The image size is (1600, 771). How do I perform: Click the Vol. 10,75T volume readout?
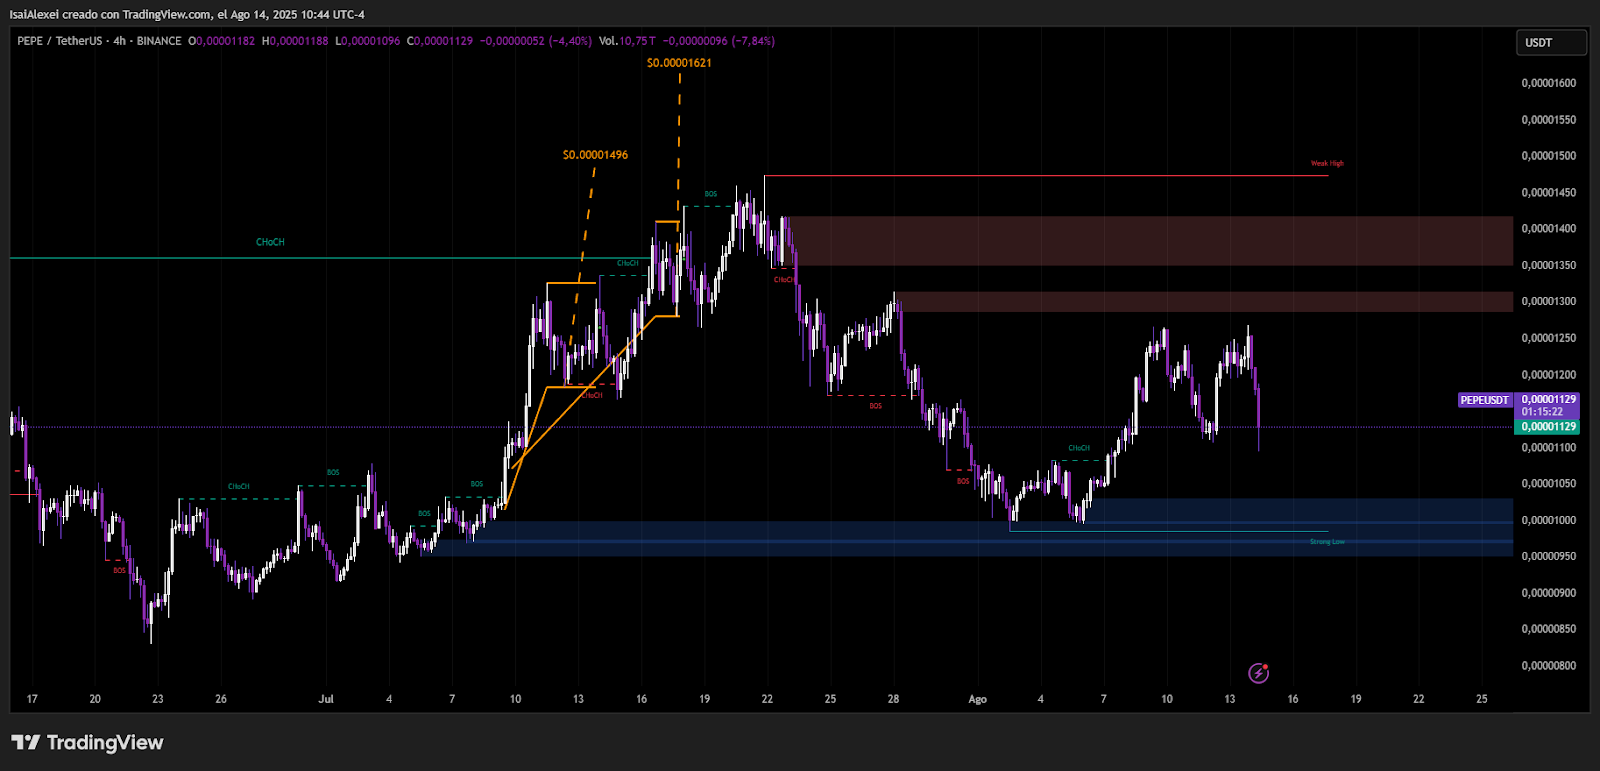[628, 41]
